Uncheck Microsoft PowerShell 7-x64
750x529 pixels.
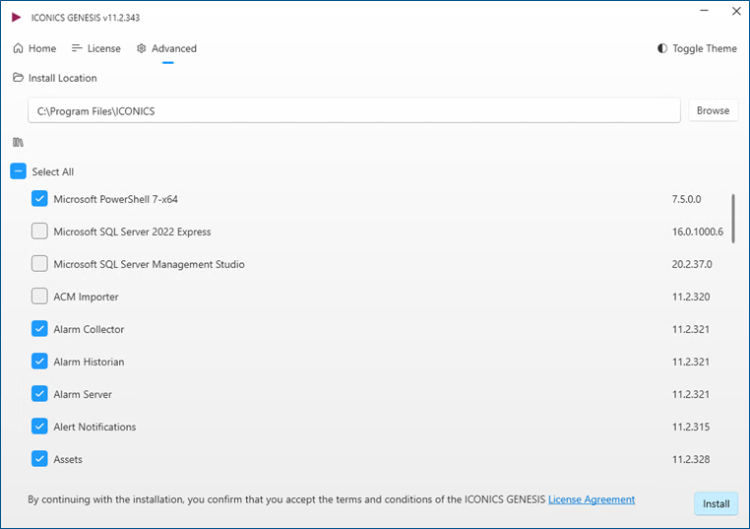pos(39,198)
